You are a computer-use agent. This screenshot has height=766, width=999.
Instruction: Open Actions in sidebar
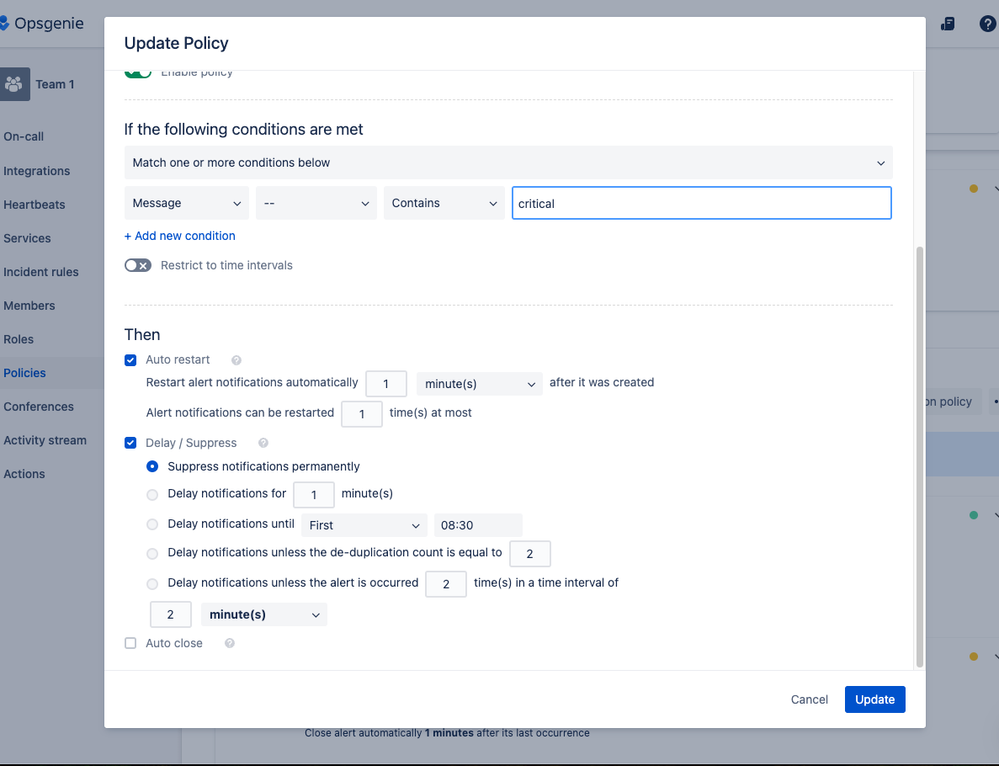[24, 474]
